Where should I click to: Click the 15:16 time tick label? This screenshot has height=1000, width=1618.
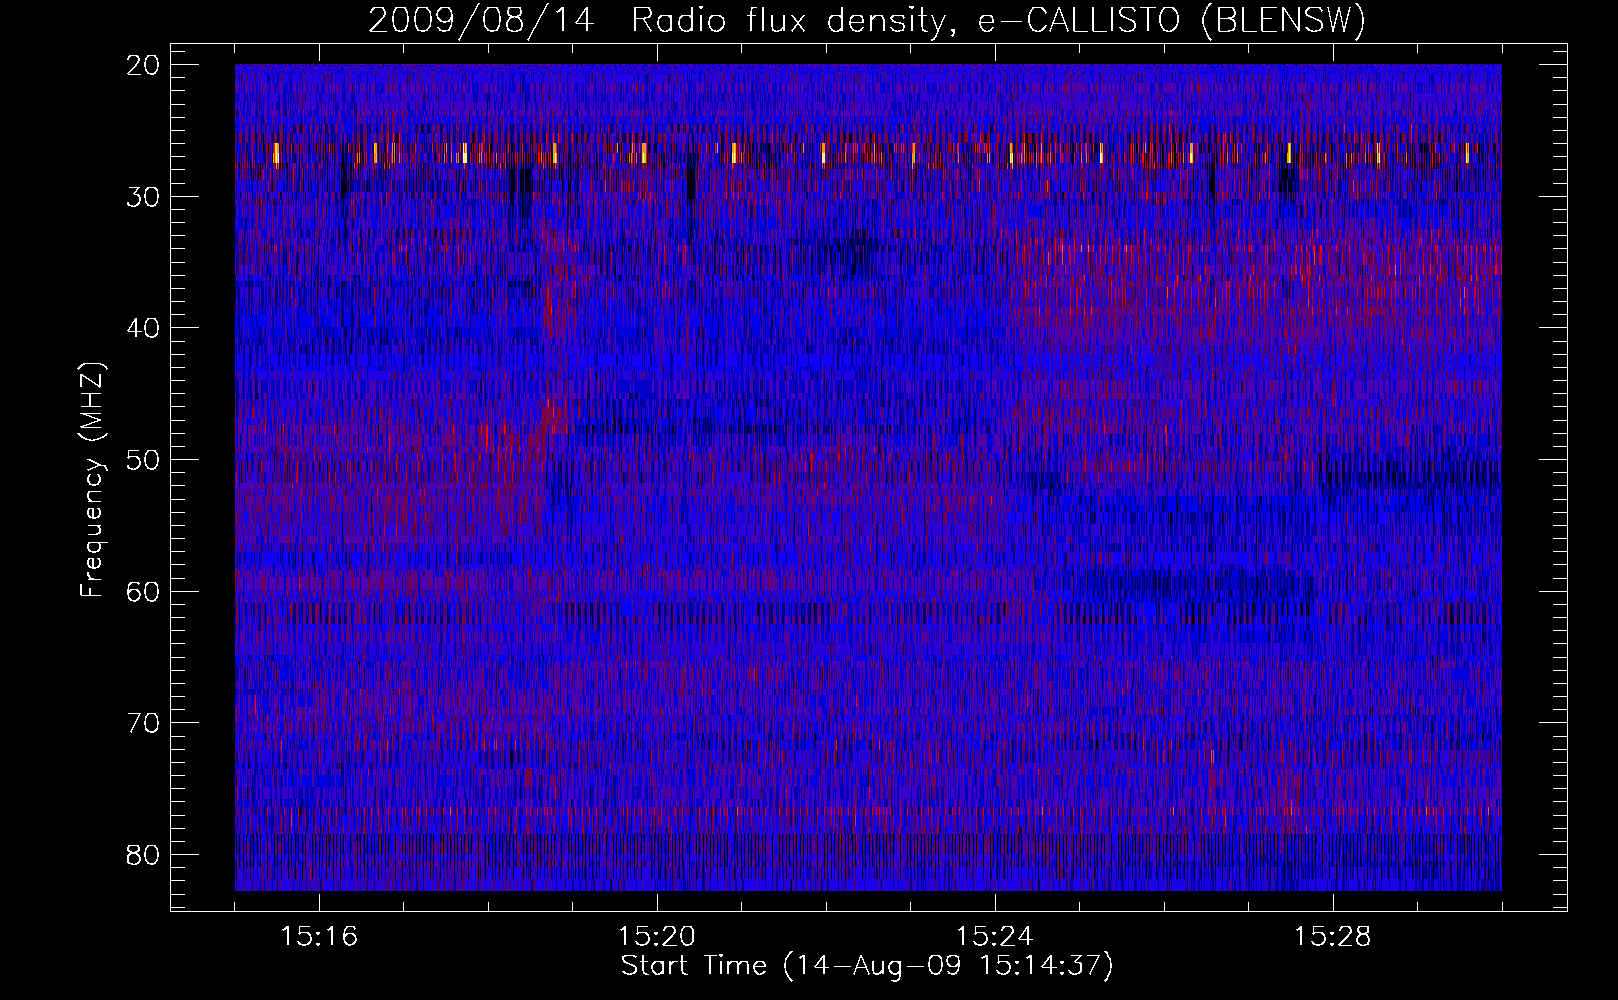point(319,937)
